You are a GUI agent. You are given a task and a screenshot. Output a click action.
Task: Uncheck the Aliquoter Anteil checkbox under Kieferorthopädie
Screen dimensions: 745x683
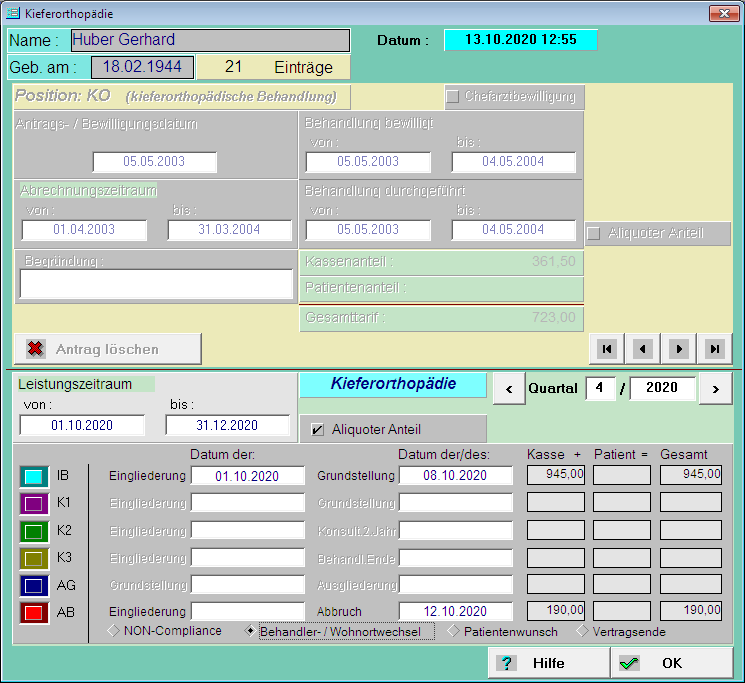[318, 430]
